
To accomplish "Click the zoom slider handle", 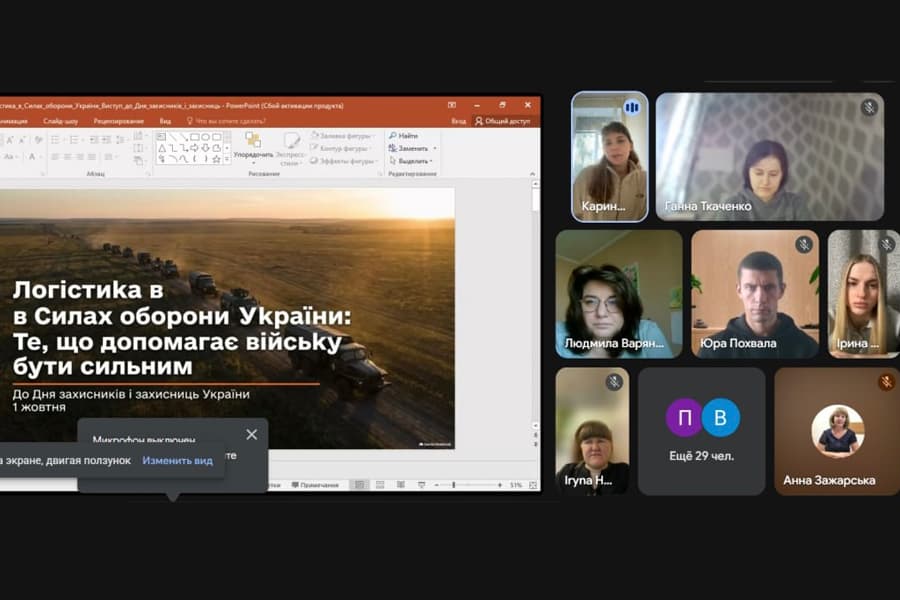I will click(453, 485).
